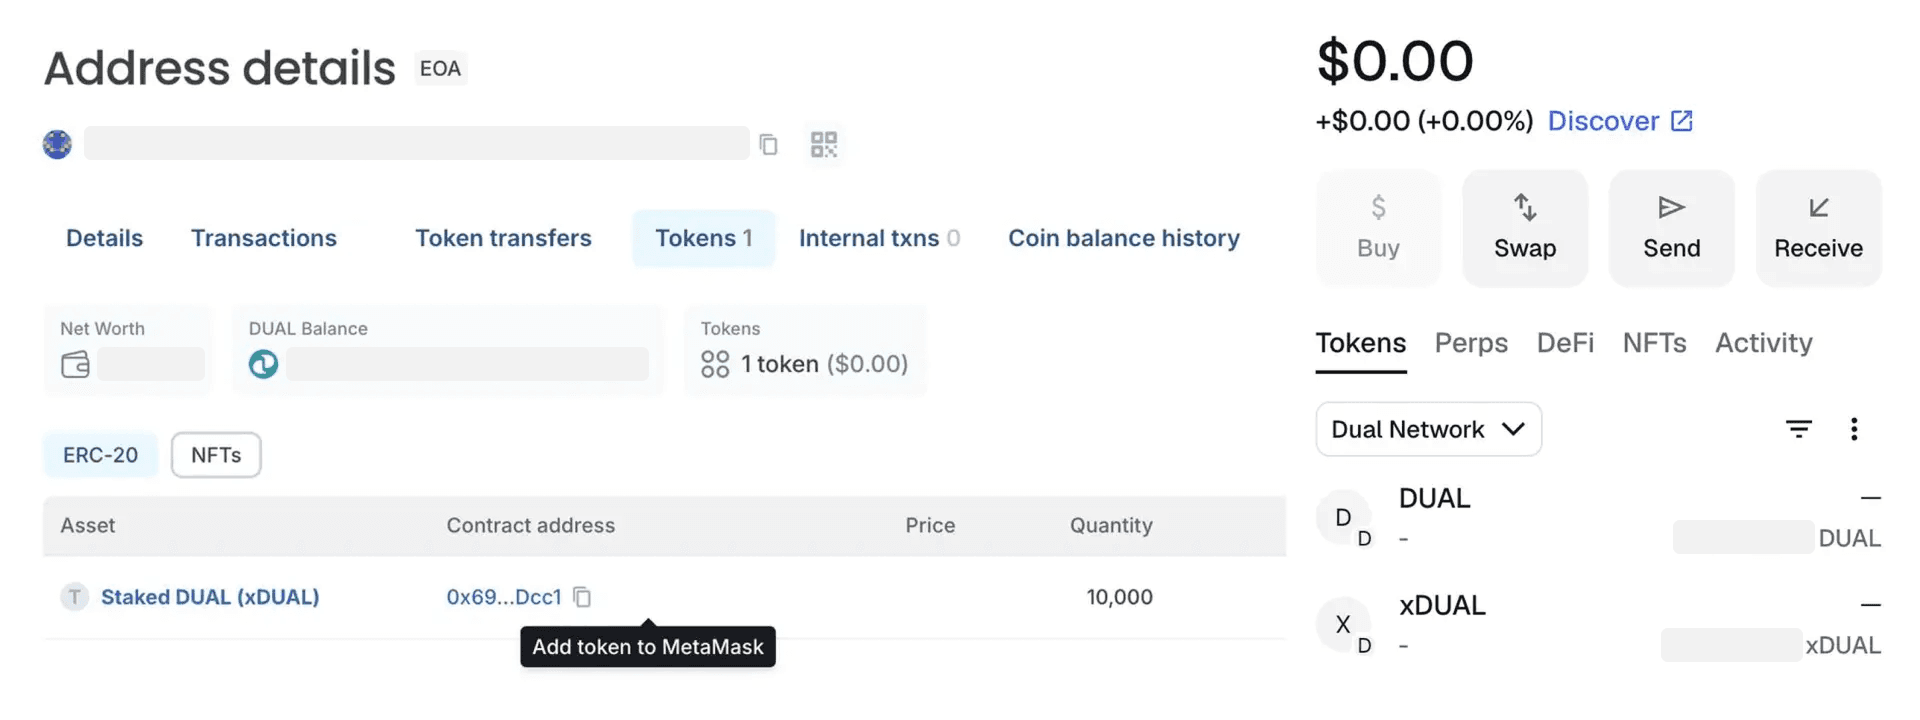Click the +$0.00 (+0.00%) change text
1920x720 pixels.
click(x=1424, y=121)
